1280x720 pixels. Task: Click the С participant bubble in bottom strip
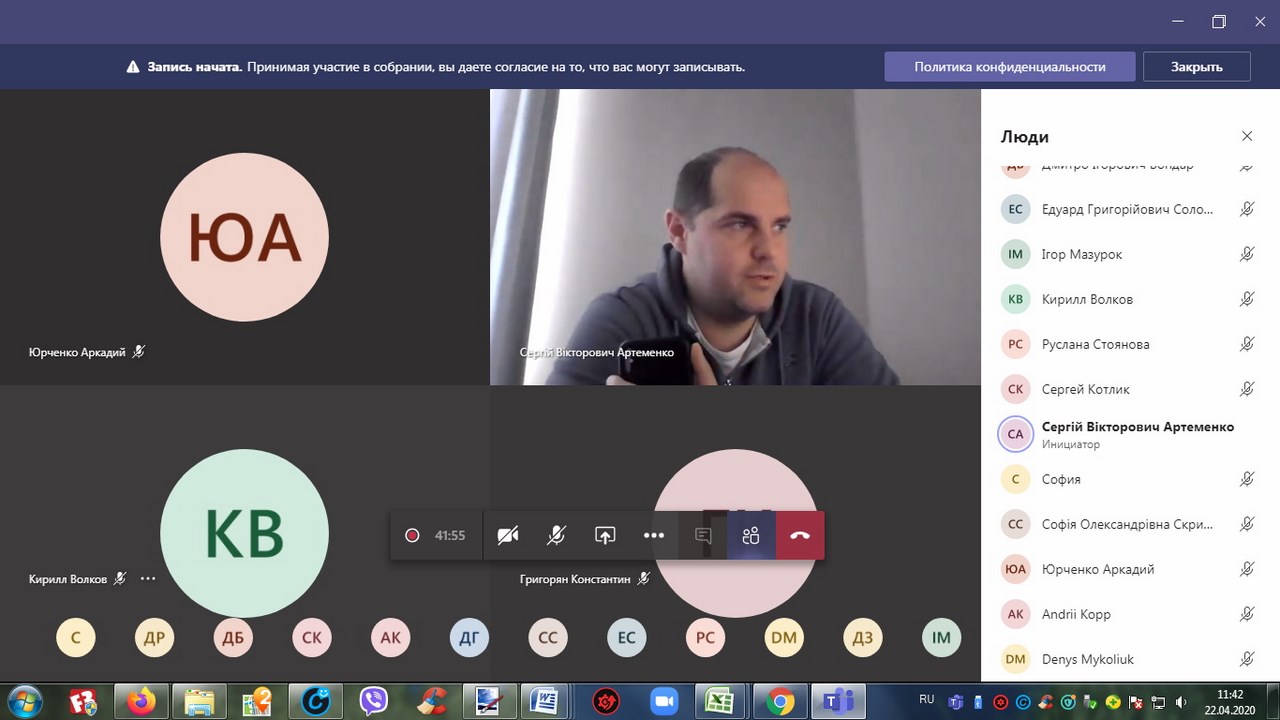click(x=75, y=637)
